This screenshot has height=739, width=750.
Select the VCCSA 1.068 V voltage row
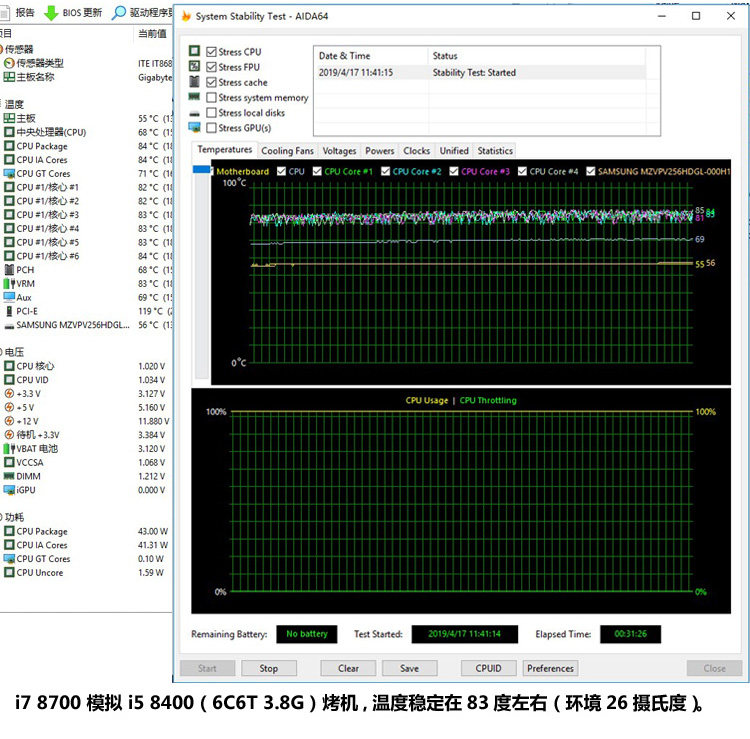tap(86, 463)
